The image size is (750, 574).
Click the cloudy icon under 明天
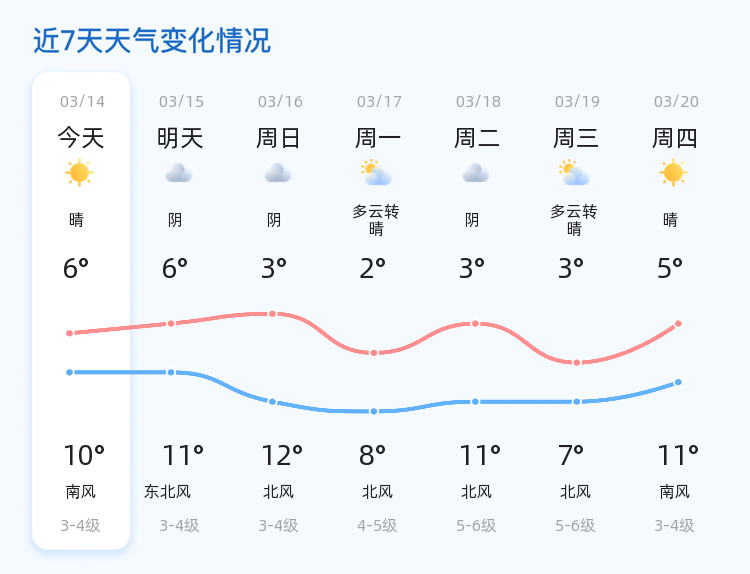click(x=179, y=173)
